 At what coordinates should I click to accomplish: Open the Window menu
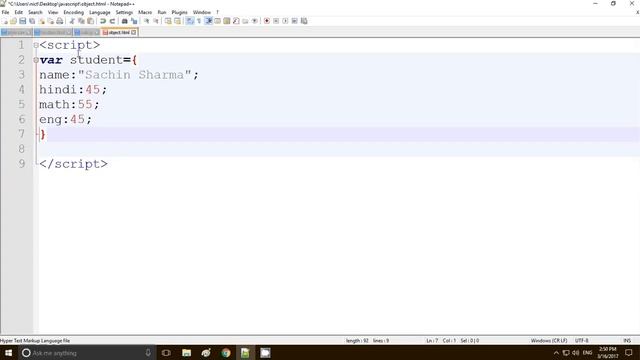202,12
